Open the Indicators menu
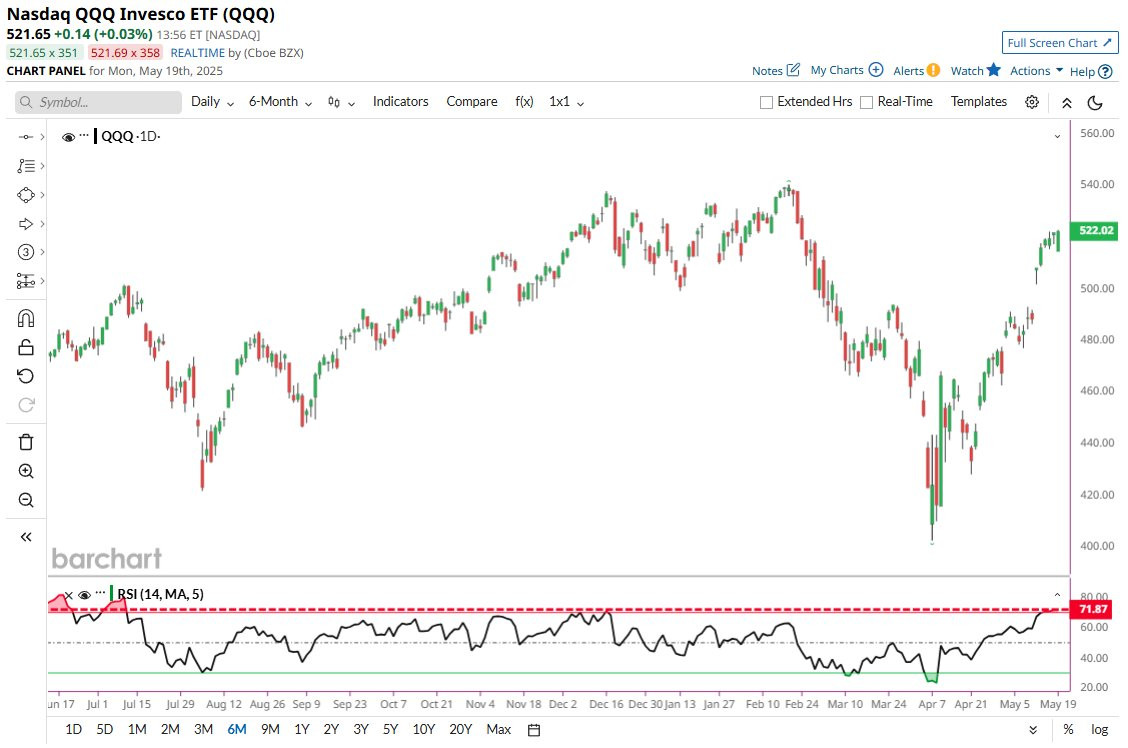 (x=400, y=102)
